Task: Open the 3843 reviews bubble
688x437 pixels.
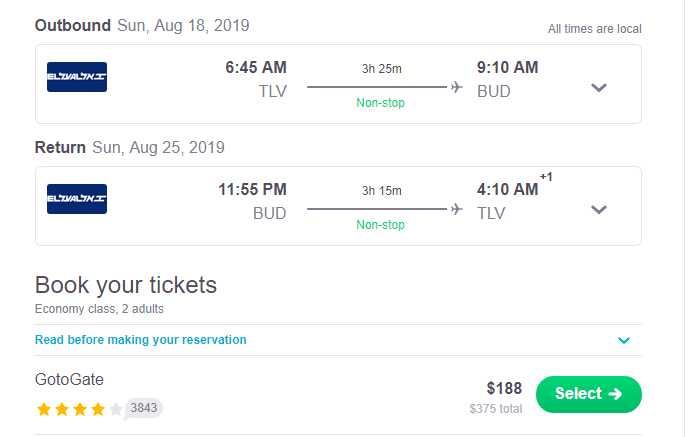Action: click(x=143, y=408)
